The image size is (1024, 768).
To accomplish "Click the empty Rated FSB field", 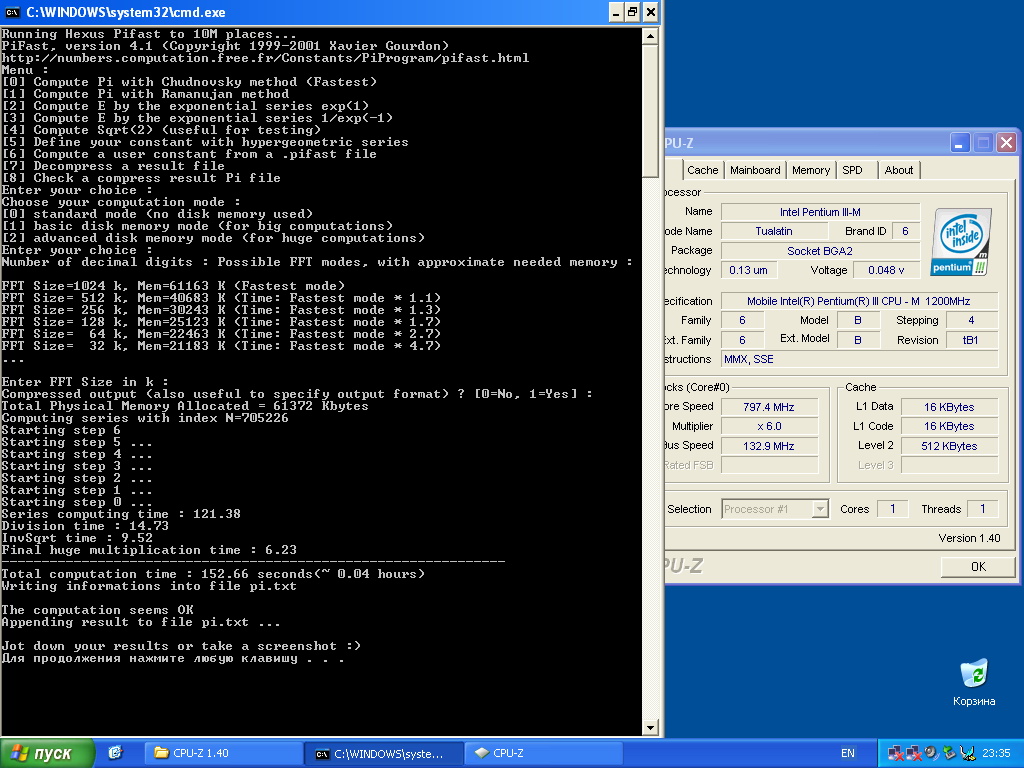I will [769, 465].
